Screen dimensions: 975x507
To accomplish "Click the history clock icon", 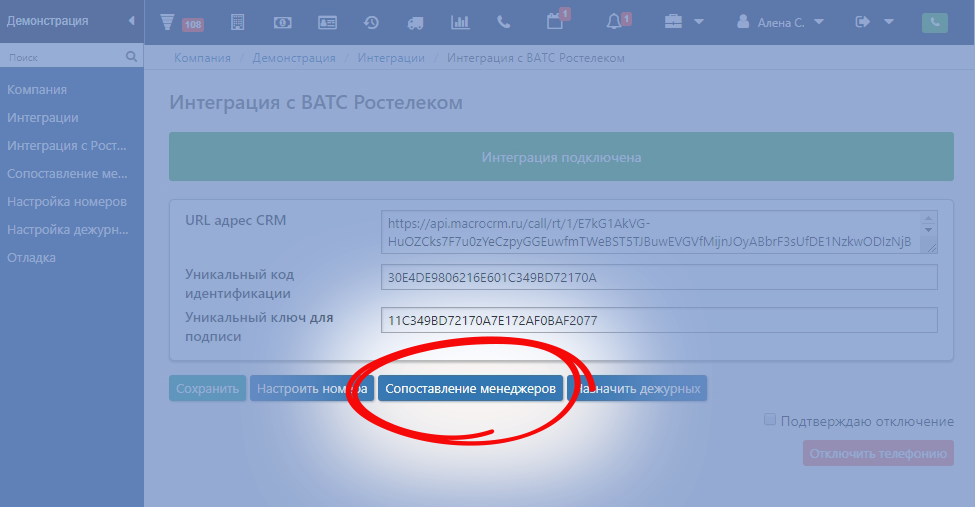I will pyautogui.click(x=371, y=22).
